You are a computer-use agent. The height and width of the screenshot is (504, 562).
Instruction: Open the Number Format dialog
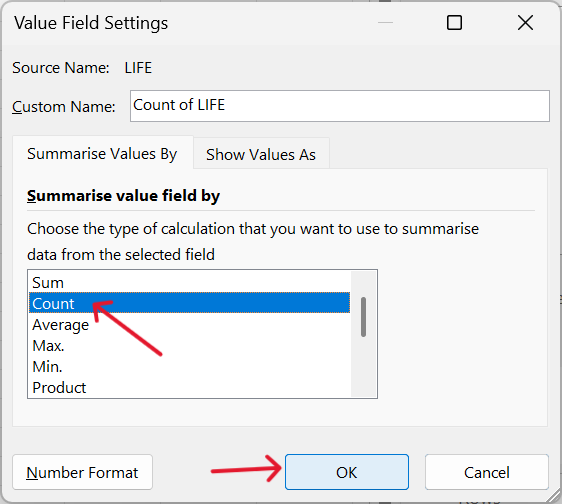click(82, 472)
